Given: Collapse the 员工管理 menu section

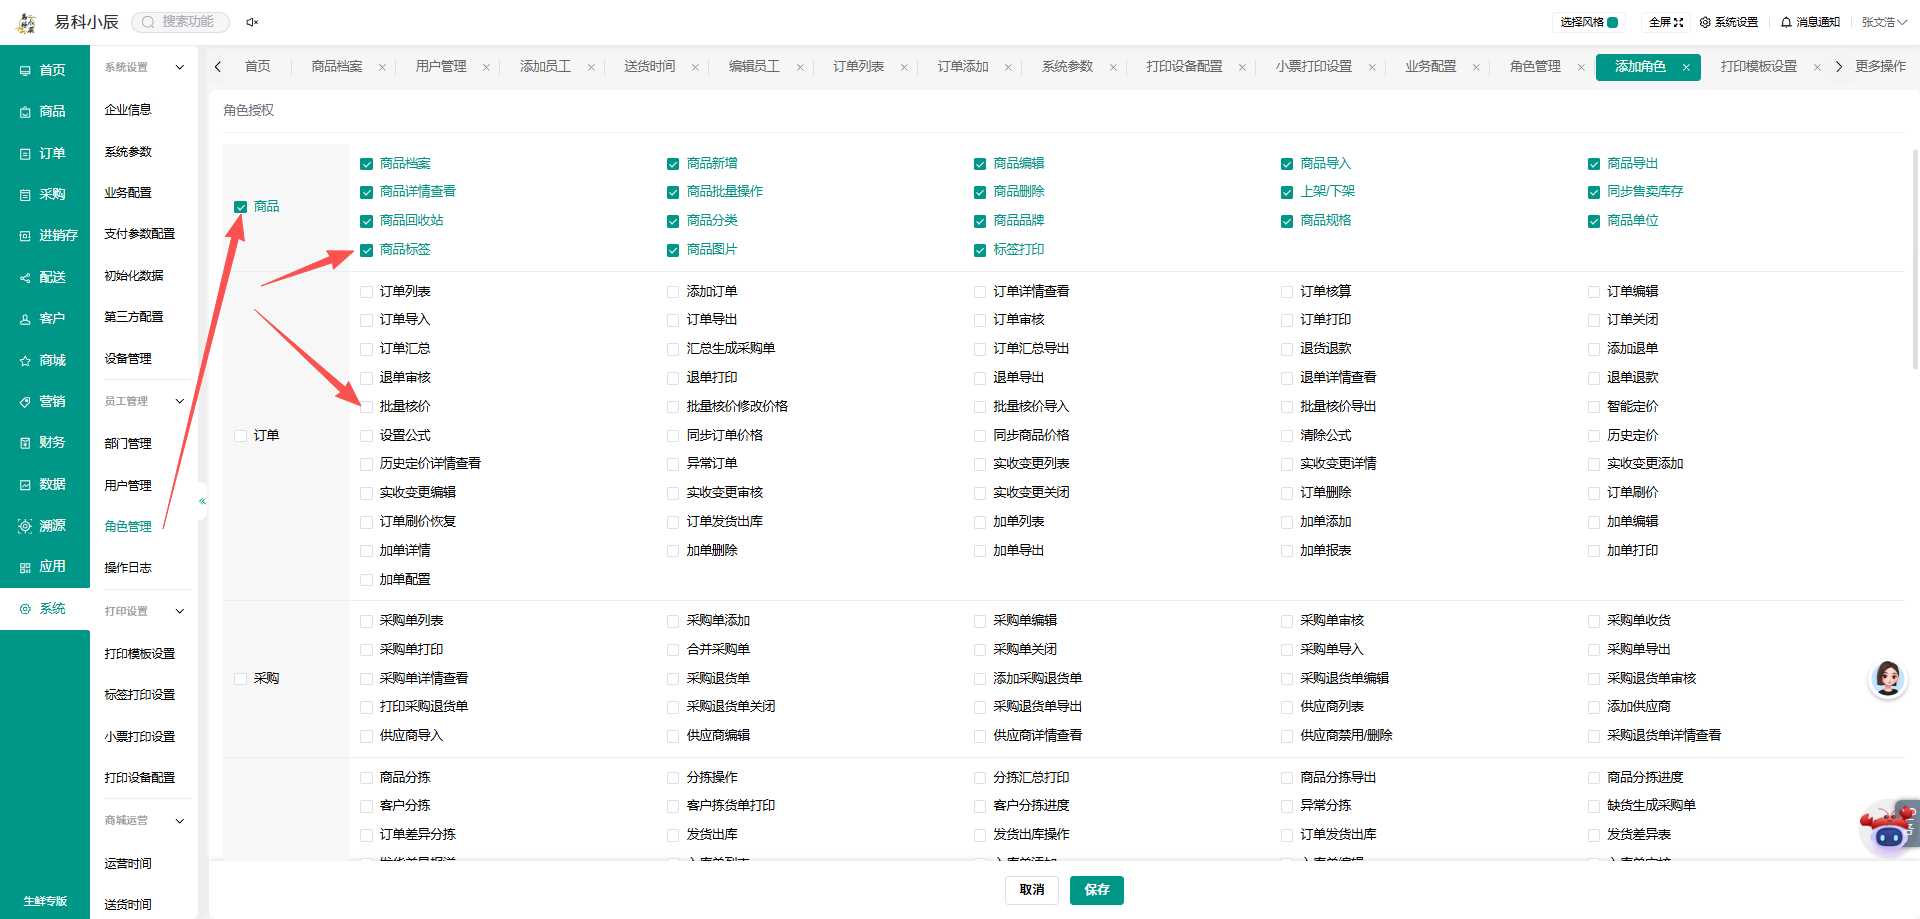Looking at the screenshot, I should (180, 401).
